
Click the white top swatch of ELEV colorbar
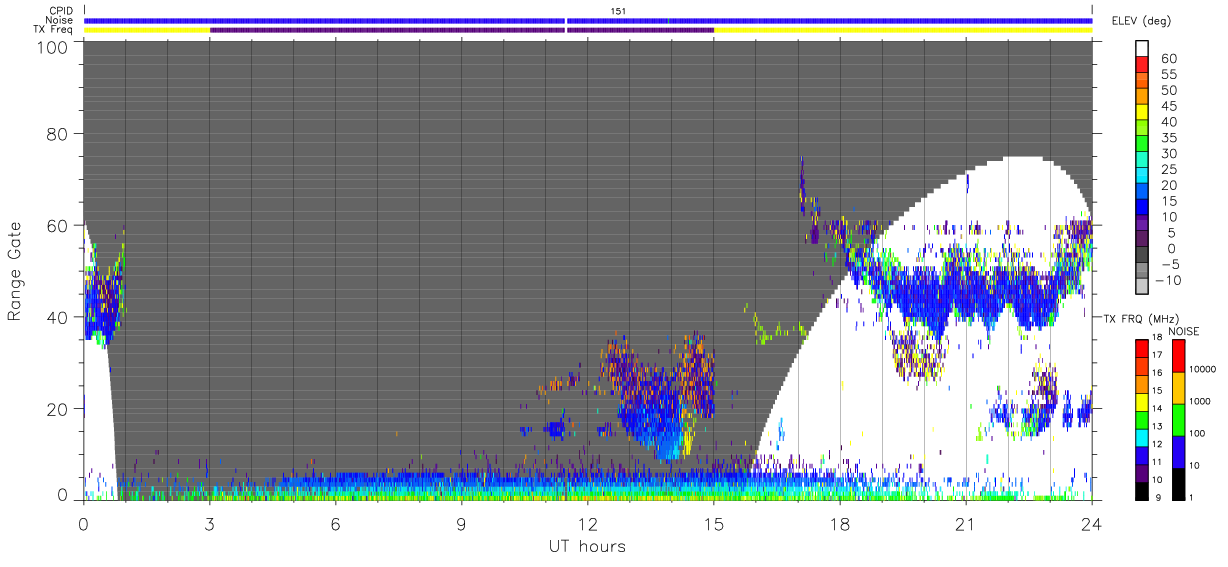[x=1143, y=50]
